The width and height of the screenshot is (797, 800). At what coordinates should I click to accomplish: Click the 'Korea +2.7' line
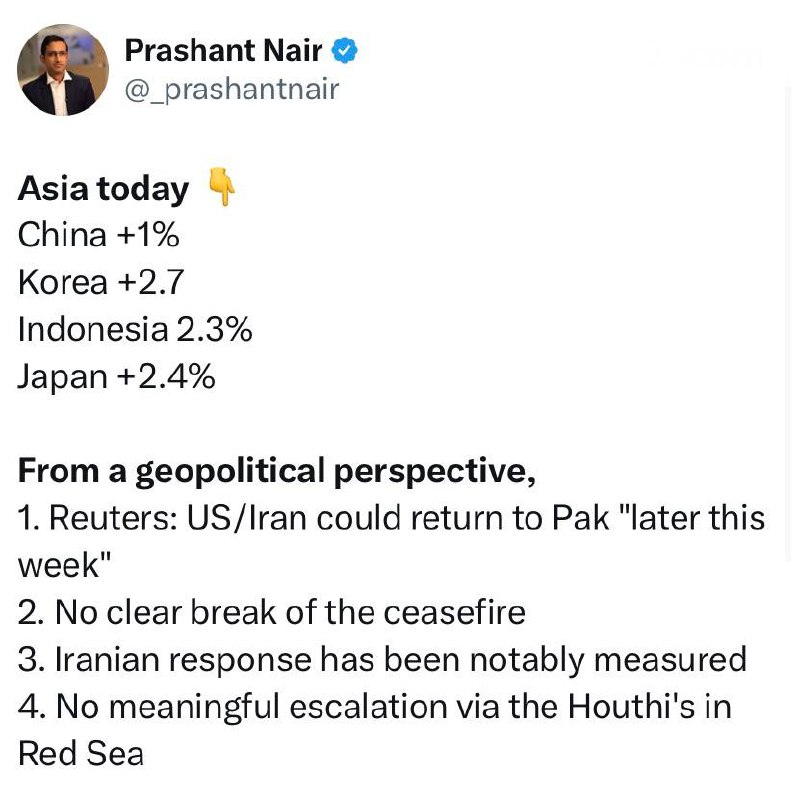tap(101, 283)
